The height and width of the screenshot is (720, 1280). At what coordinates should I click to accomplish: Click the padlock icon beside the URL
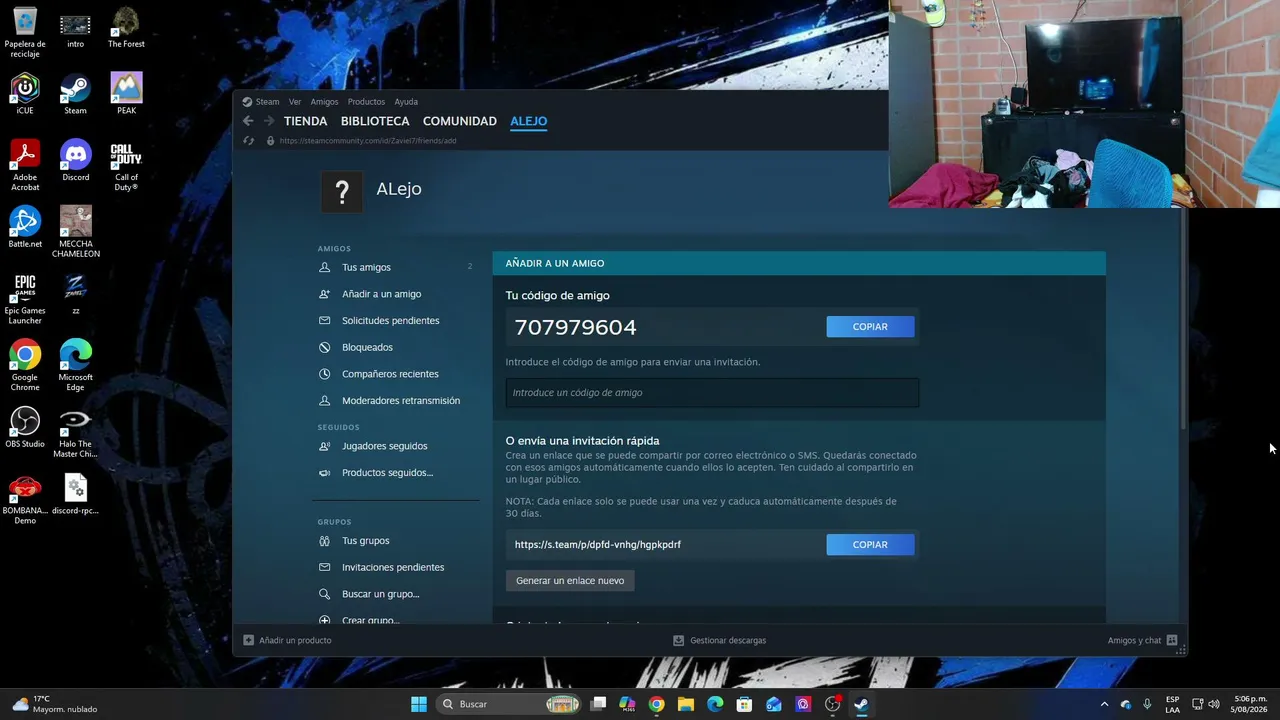click(x=270, y=141)
